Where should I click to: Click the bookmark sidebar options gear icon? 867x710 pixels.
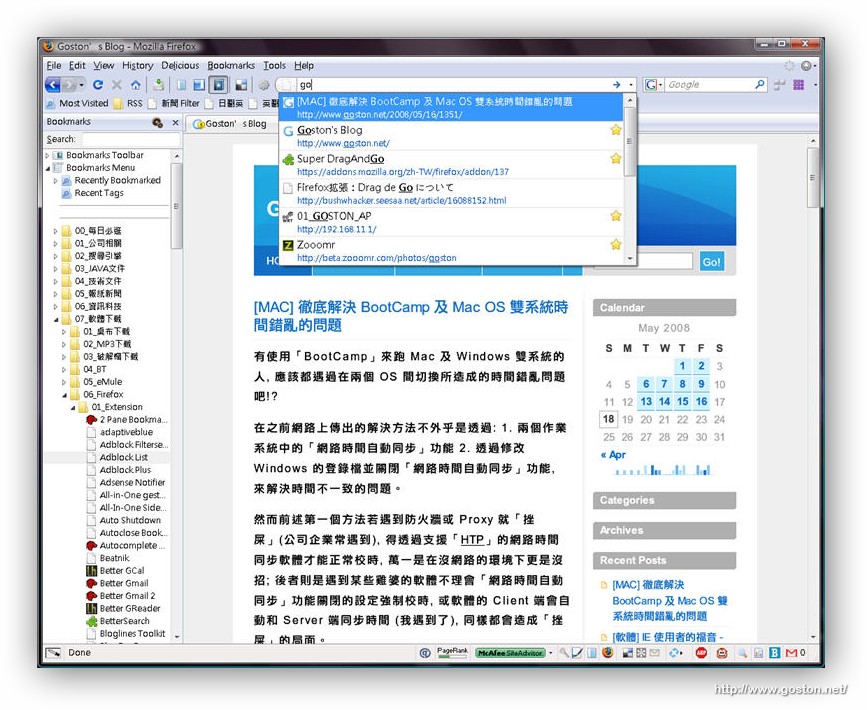click(158, 122)
